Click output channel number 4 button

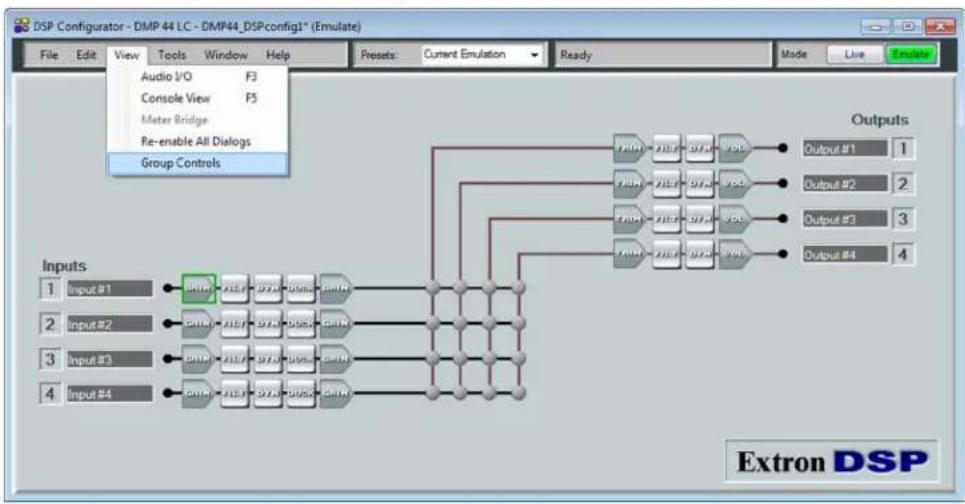(x=903, y=254)
